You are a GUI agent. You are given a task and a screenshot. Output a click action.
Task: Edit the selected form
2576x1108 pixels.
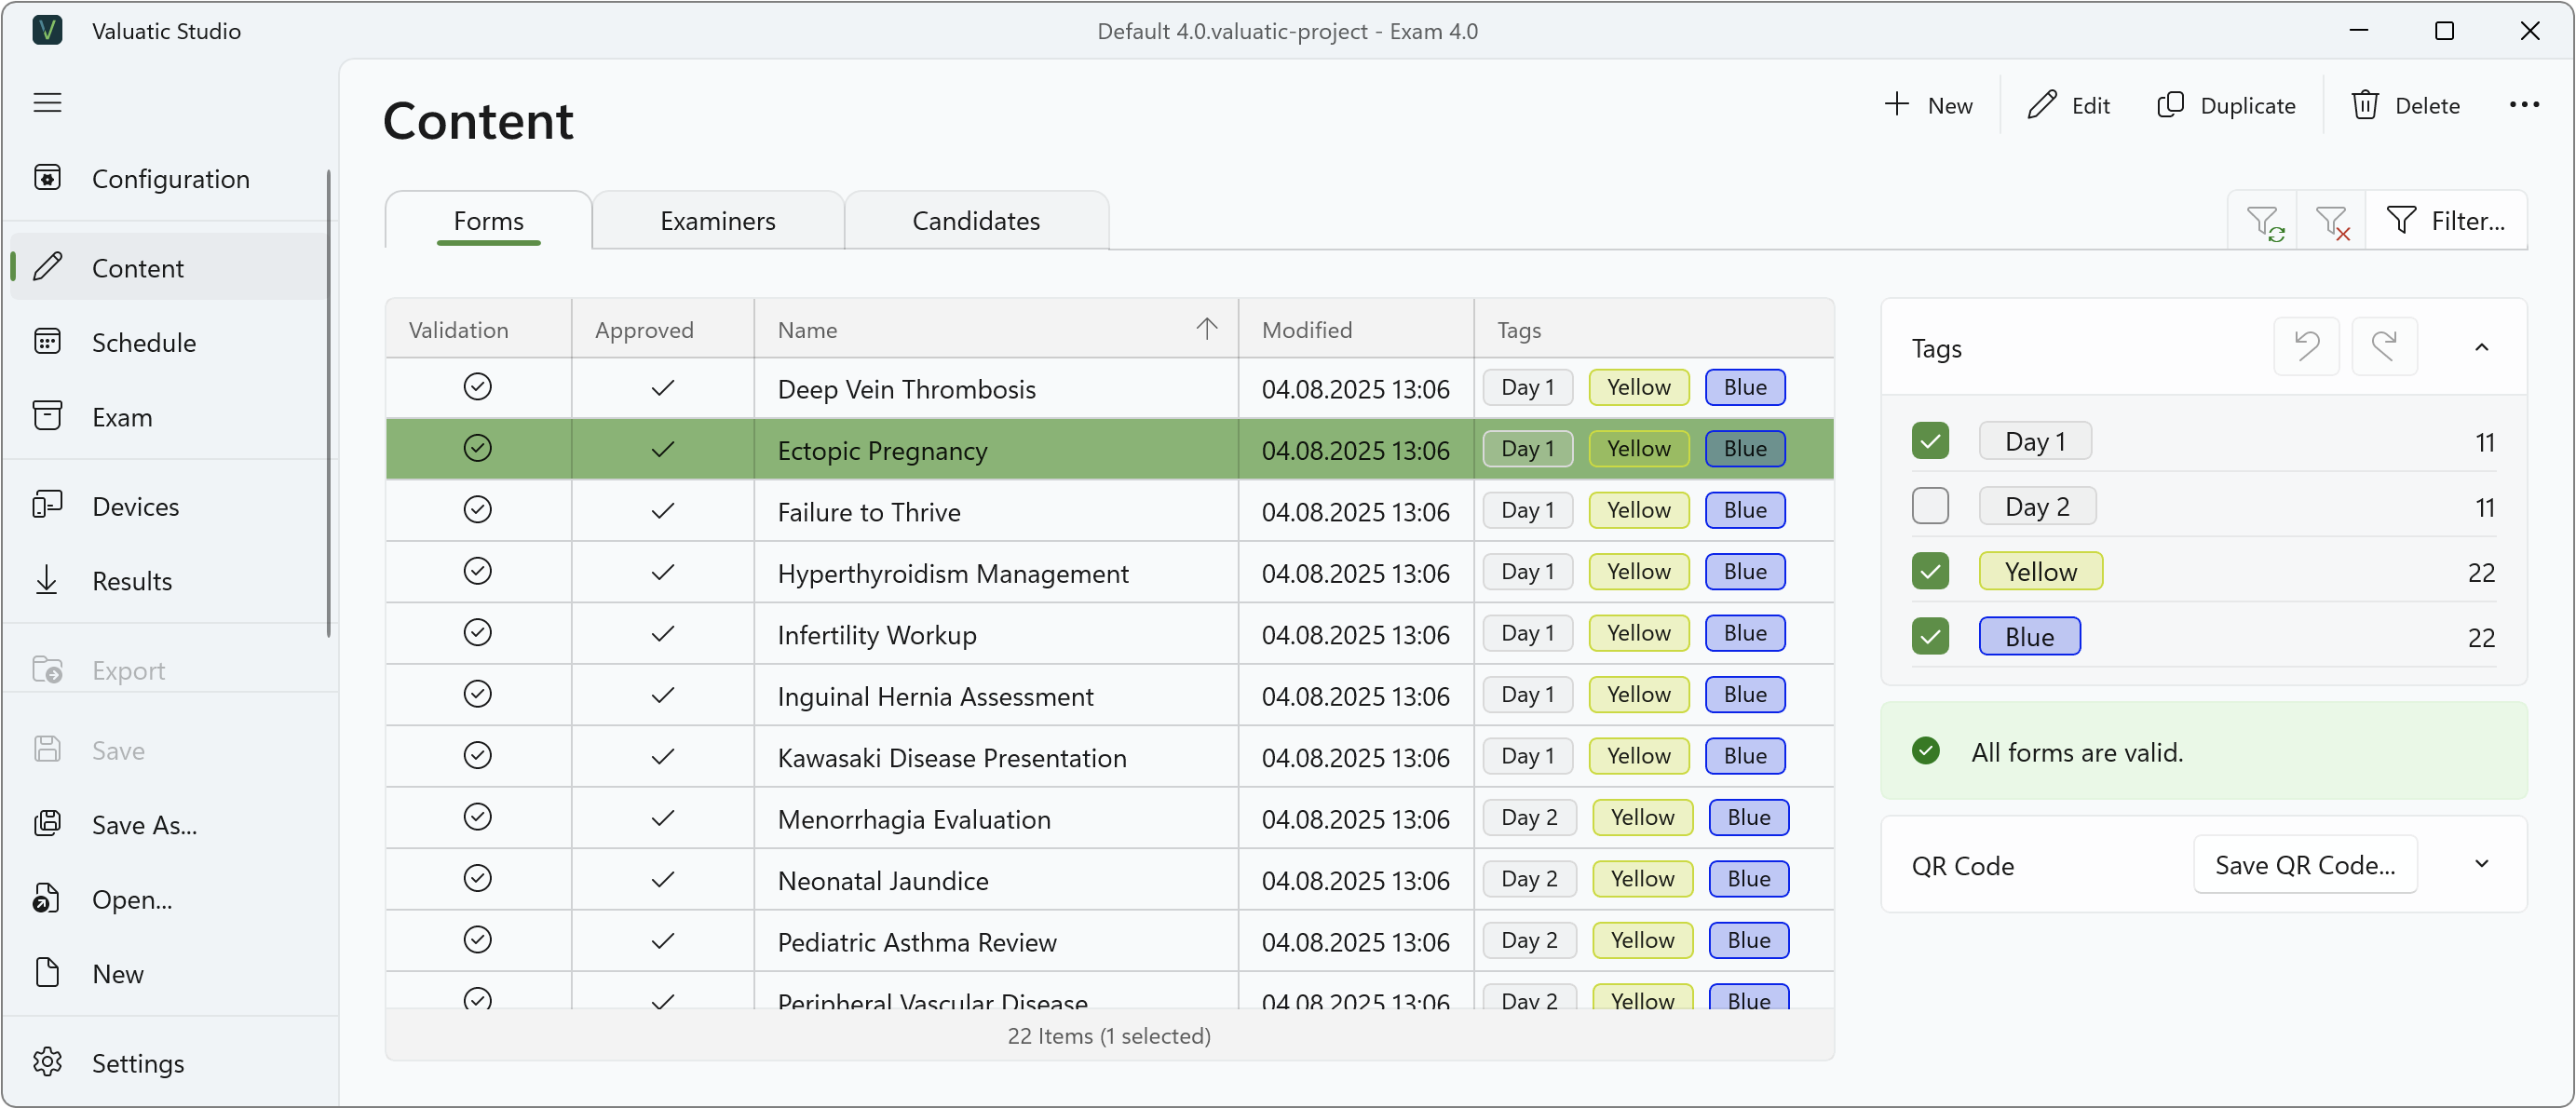[x=2068, y=105]
